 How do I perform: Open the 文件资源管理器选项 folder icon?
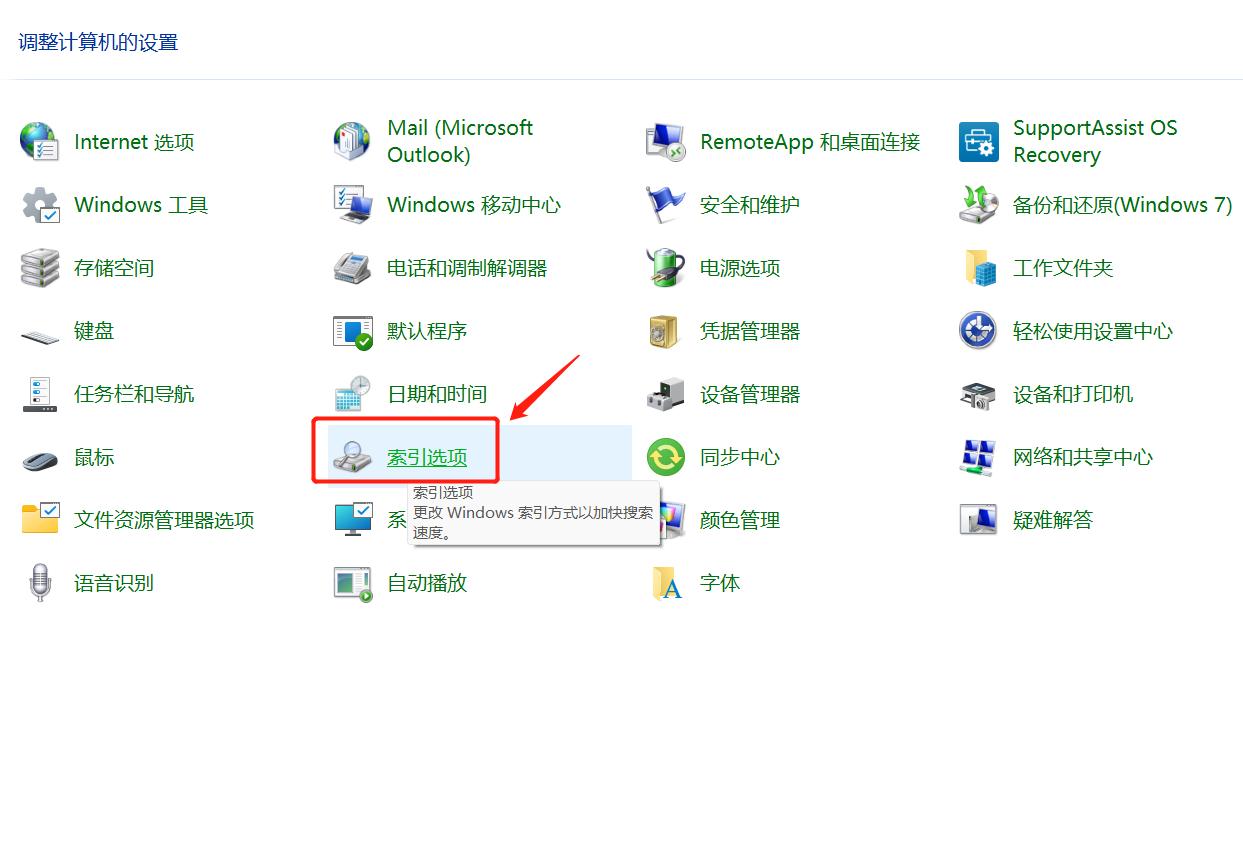tap(39, 520)
